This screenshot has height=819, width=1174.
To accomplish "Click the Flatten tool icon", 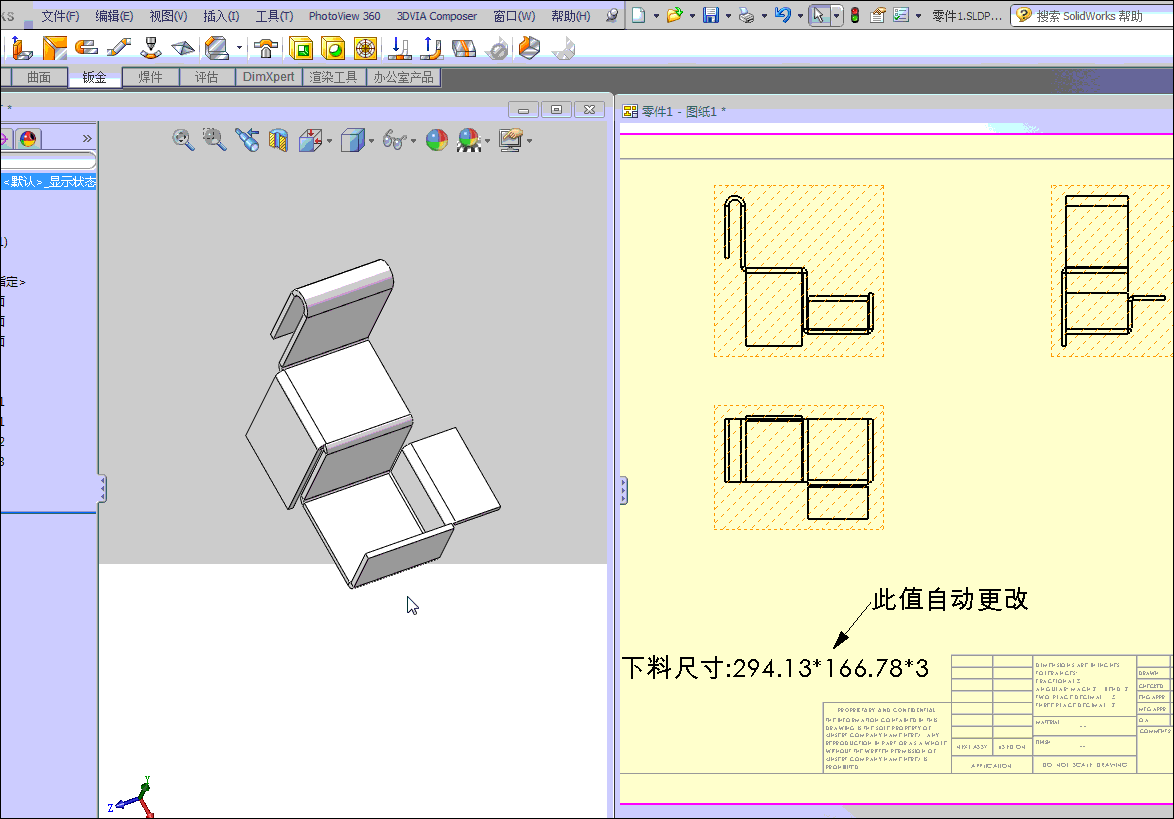I will tap(463, 49).
